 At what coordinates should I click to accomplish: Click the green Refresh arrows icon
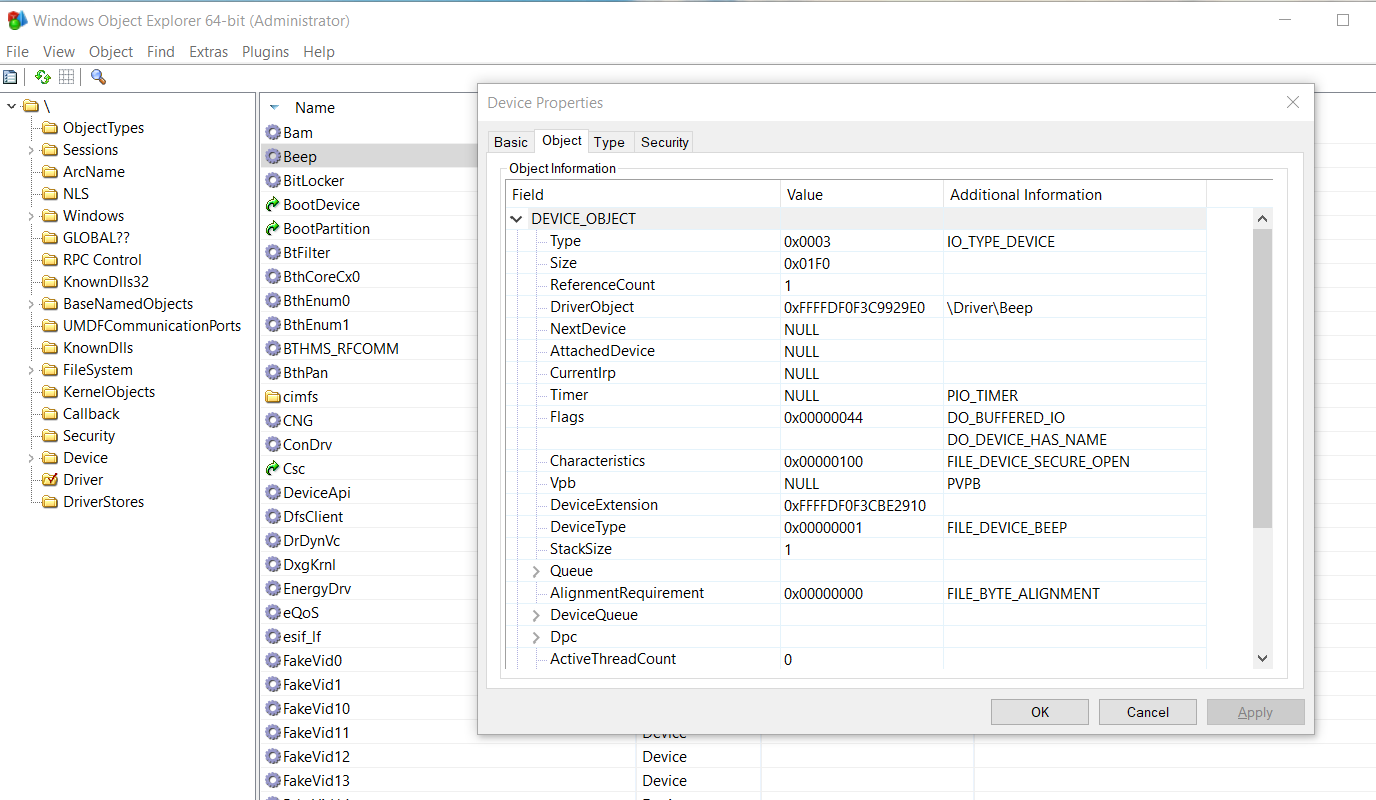[x=42, y=77]
